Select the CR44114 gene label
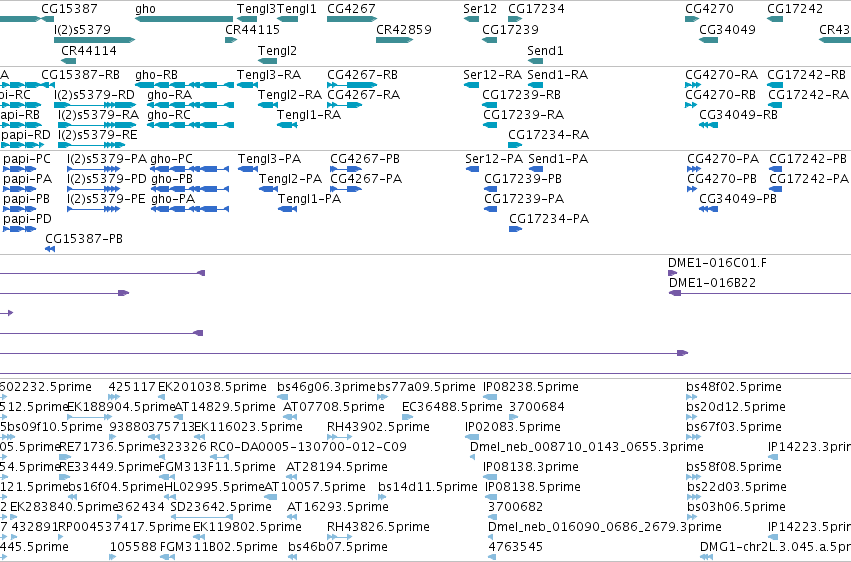Image resolution: width=851 pixels, height=562 pixels. click(89, 50)
